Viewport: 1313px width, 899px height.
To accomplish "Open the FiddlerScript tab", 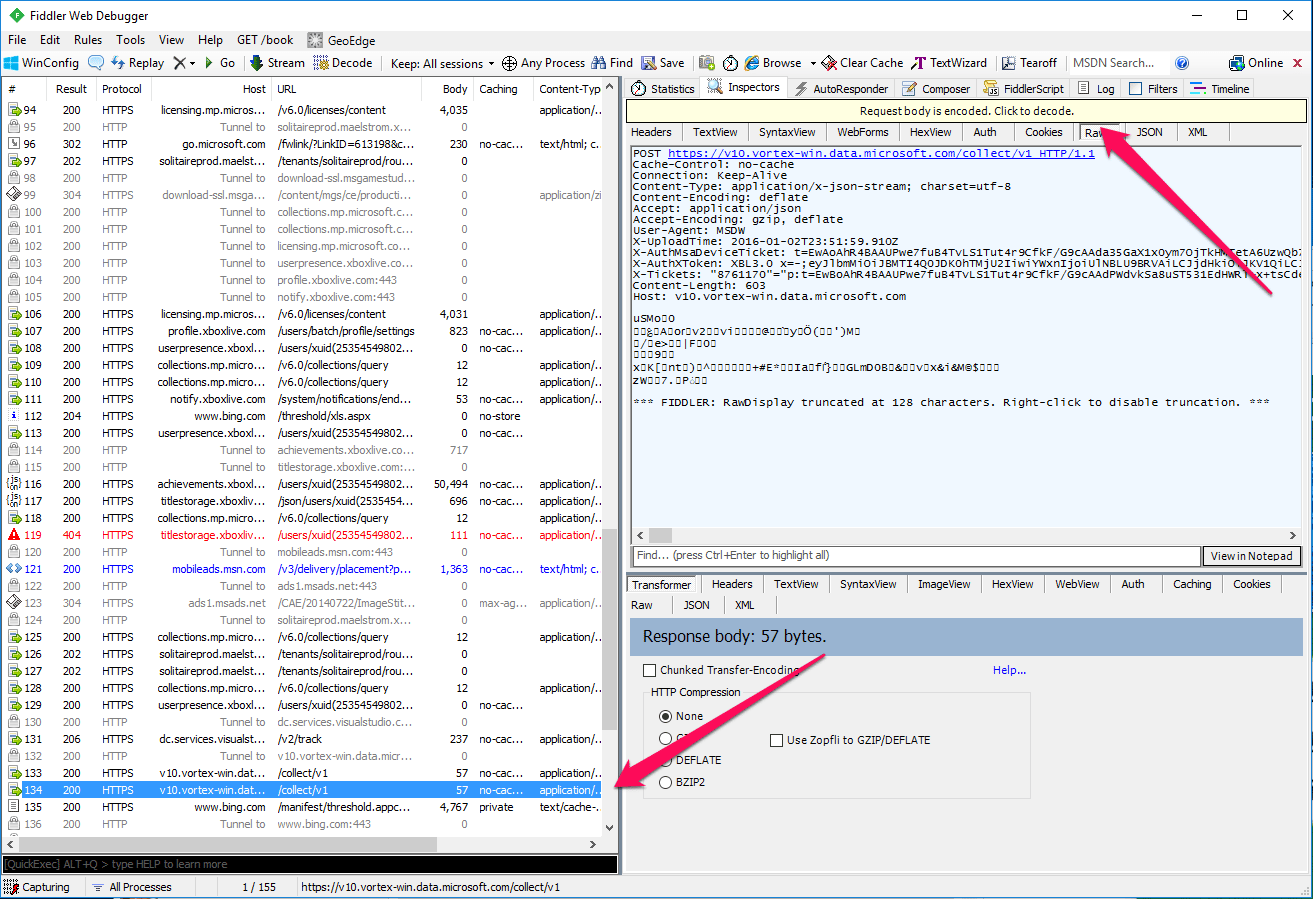I will pos(1023,89).
